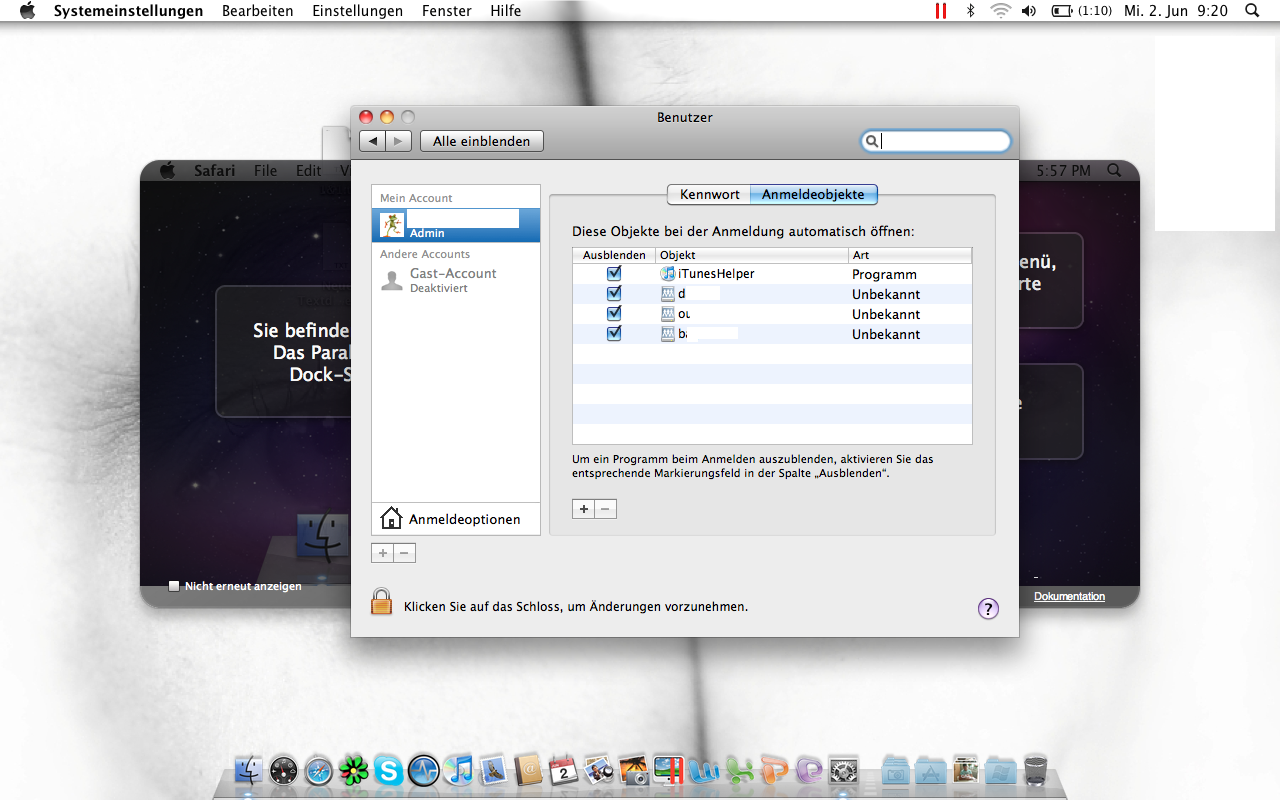The image size is (1280, 800).
Task: Open the Bearbeiten menu
Action: click(258, 11)
